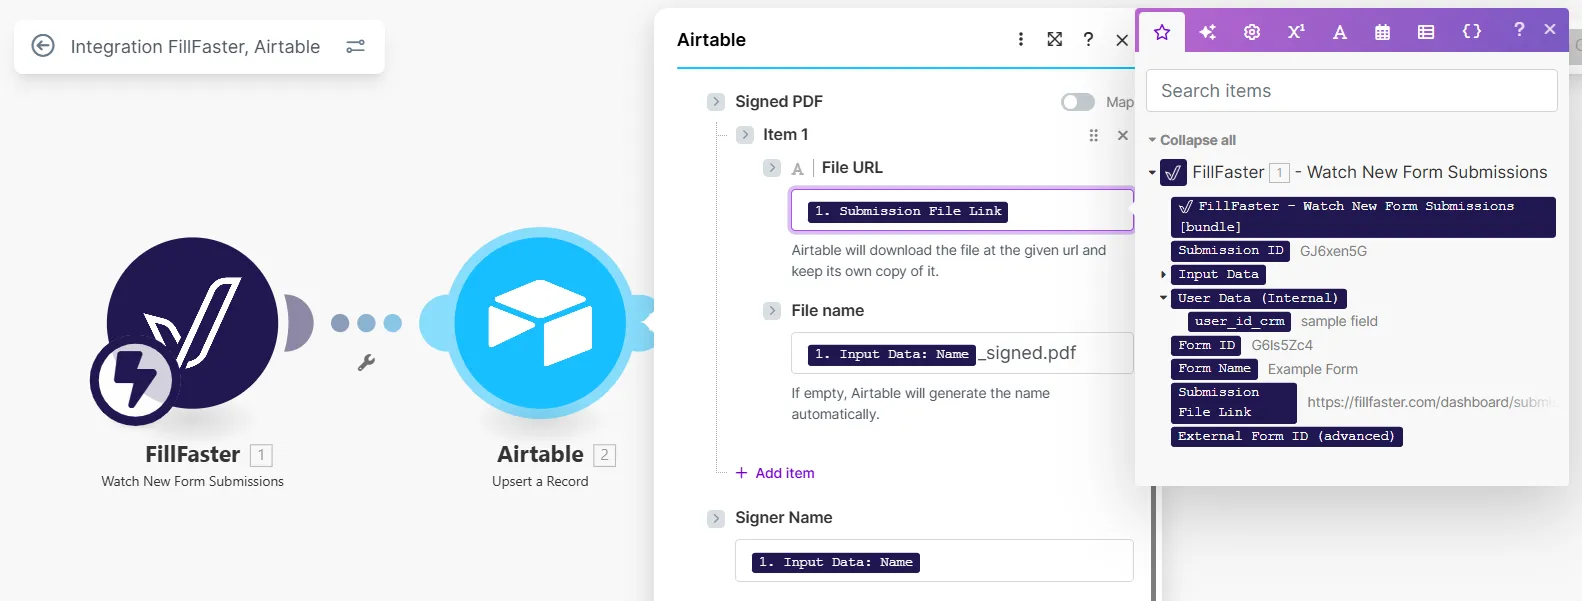Grab Item 1 drag handle dots
The image size is (1582, 601).
coord(1093,135)
